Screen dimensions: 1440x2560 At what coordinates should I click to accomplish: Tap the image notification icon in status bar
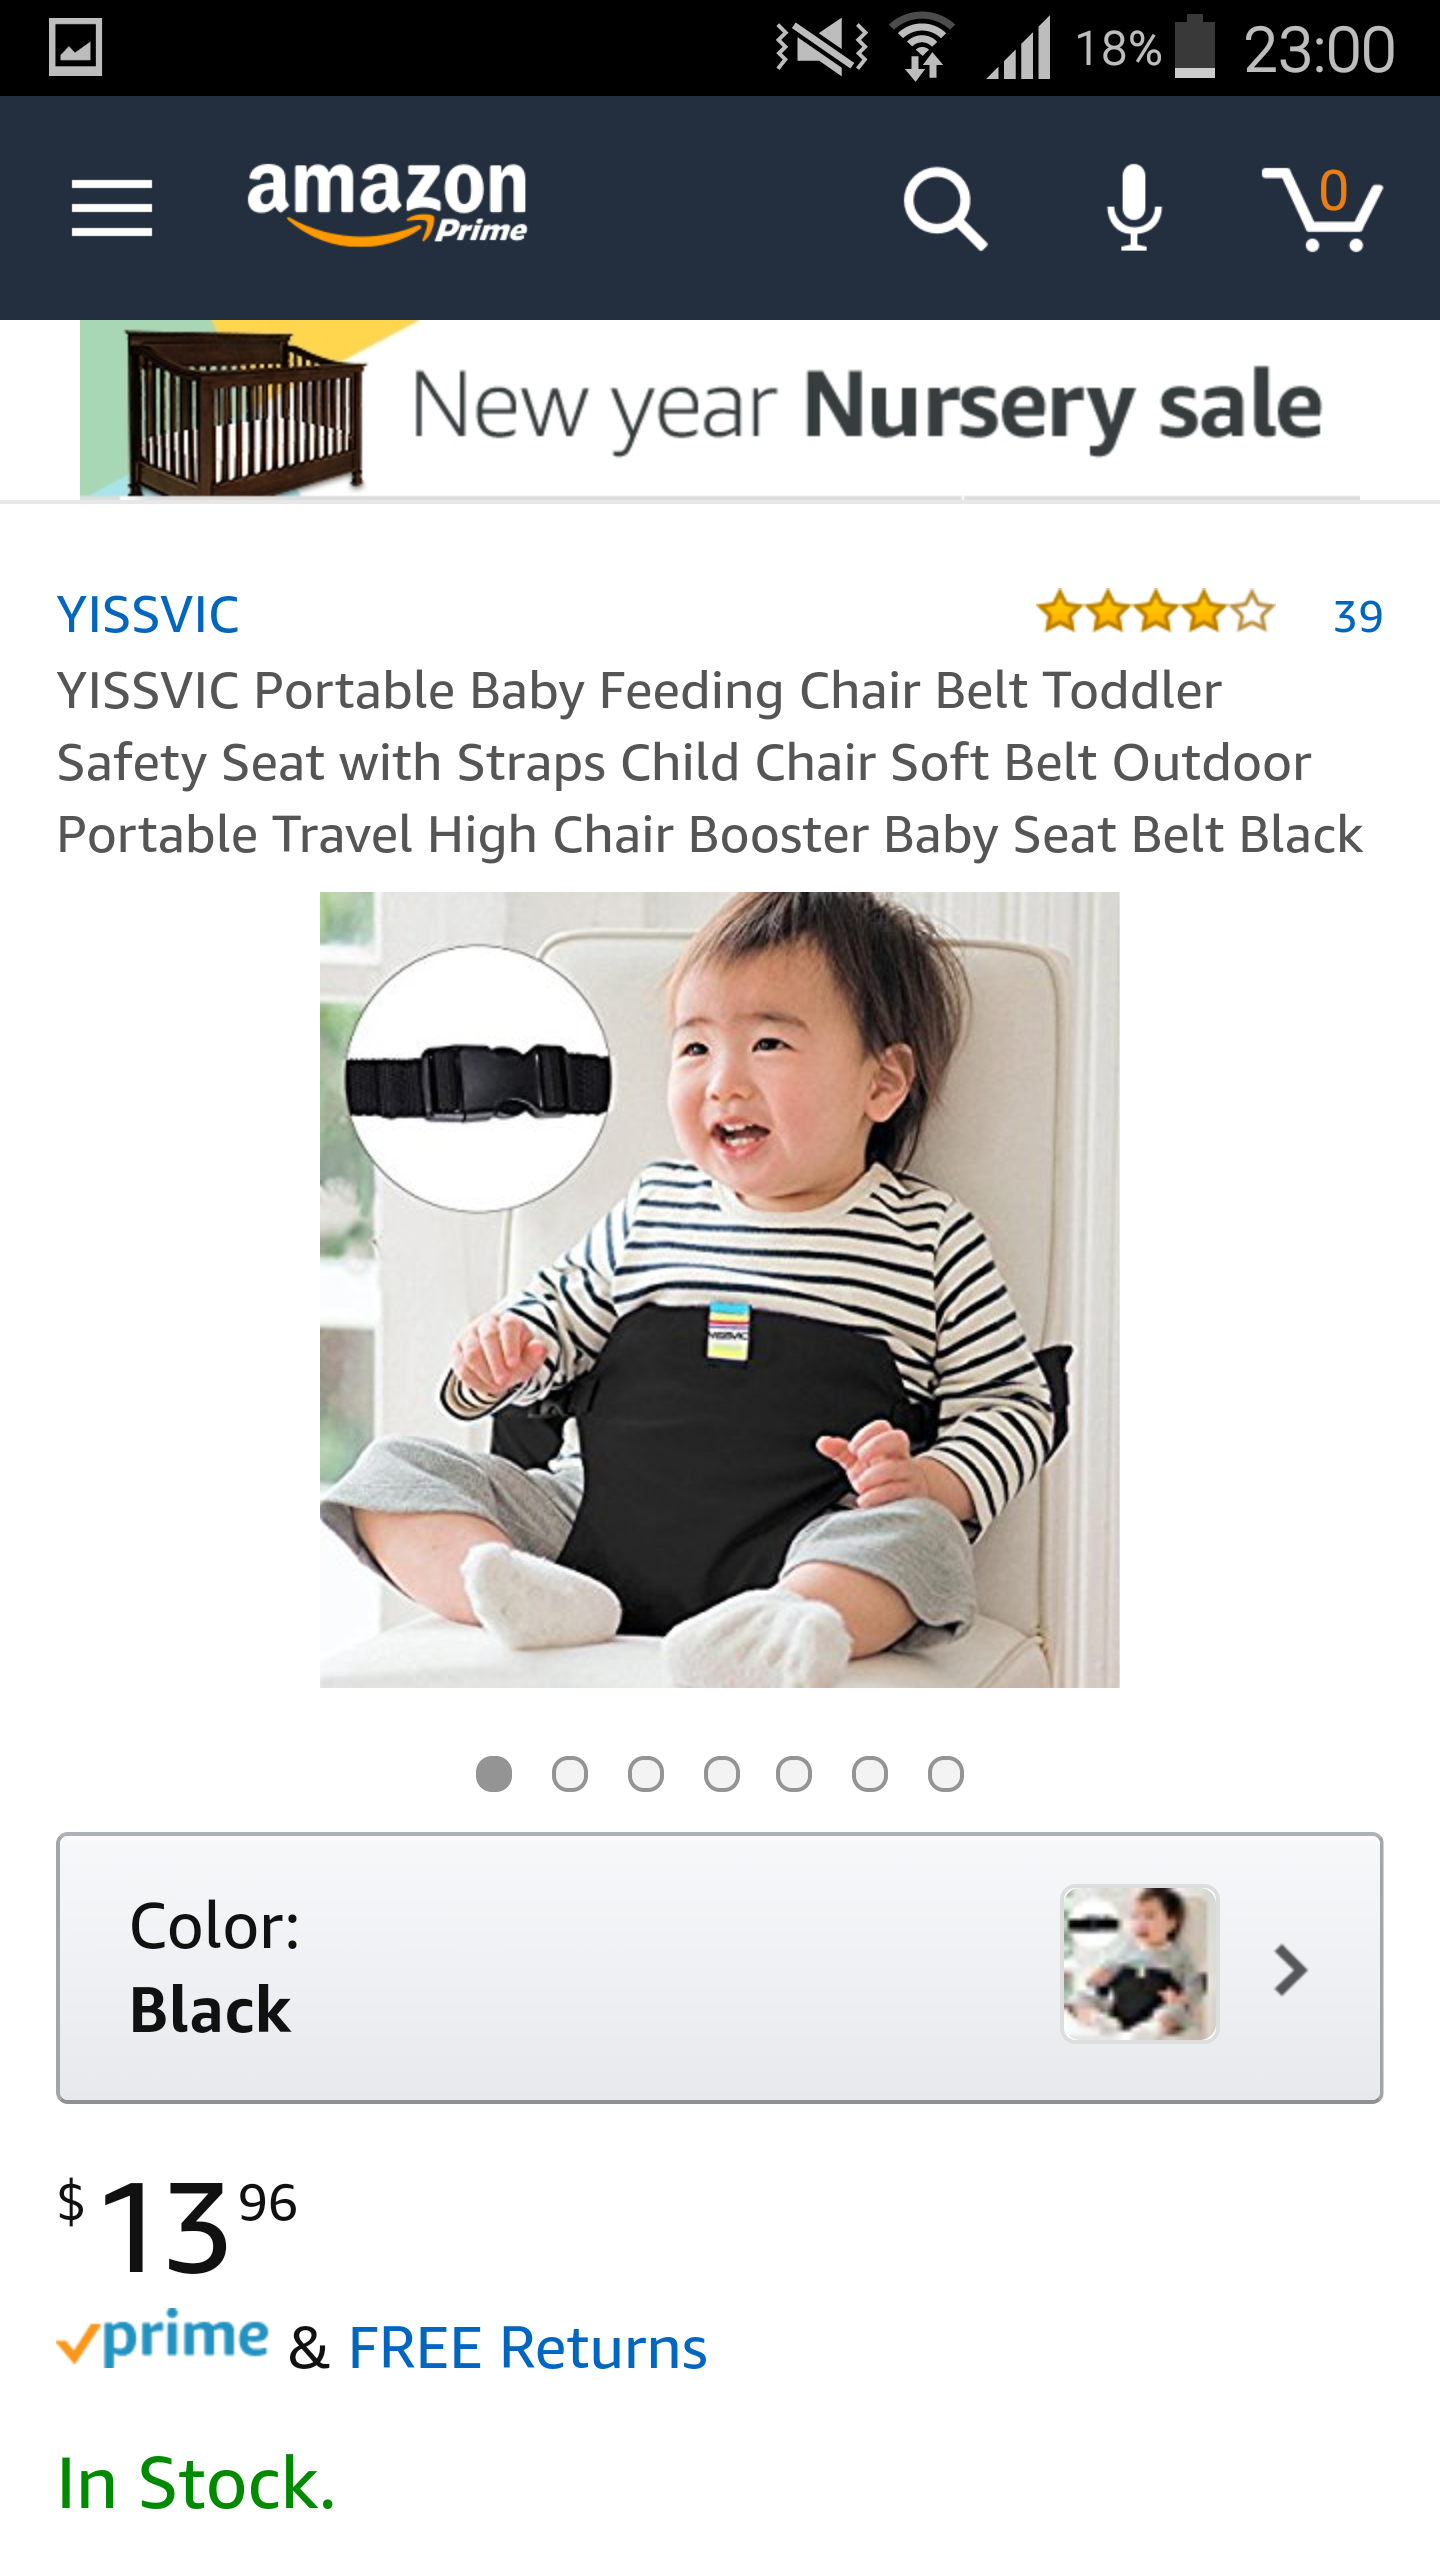coord(76,48)
